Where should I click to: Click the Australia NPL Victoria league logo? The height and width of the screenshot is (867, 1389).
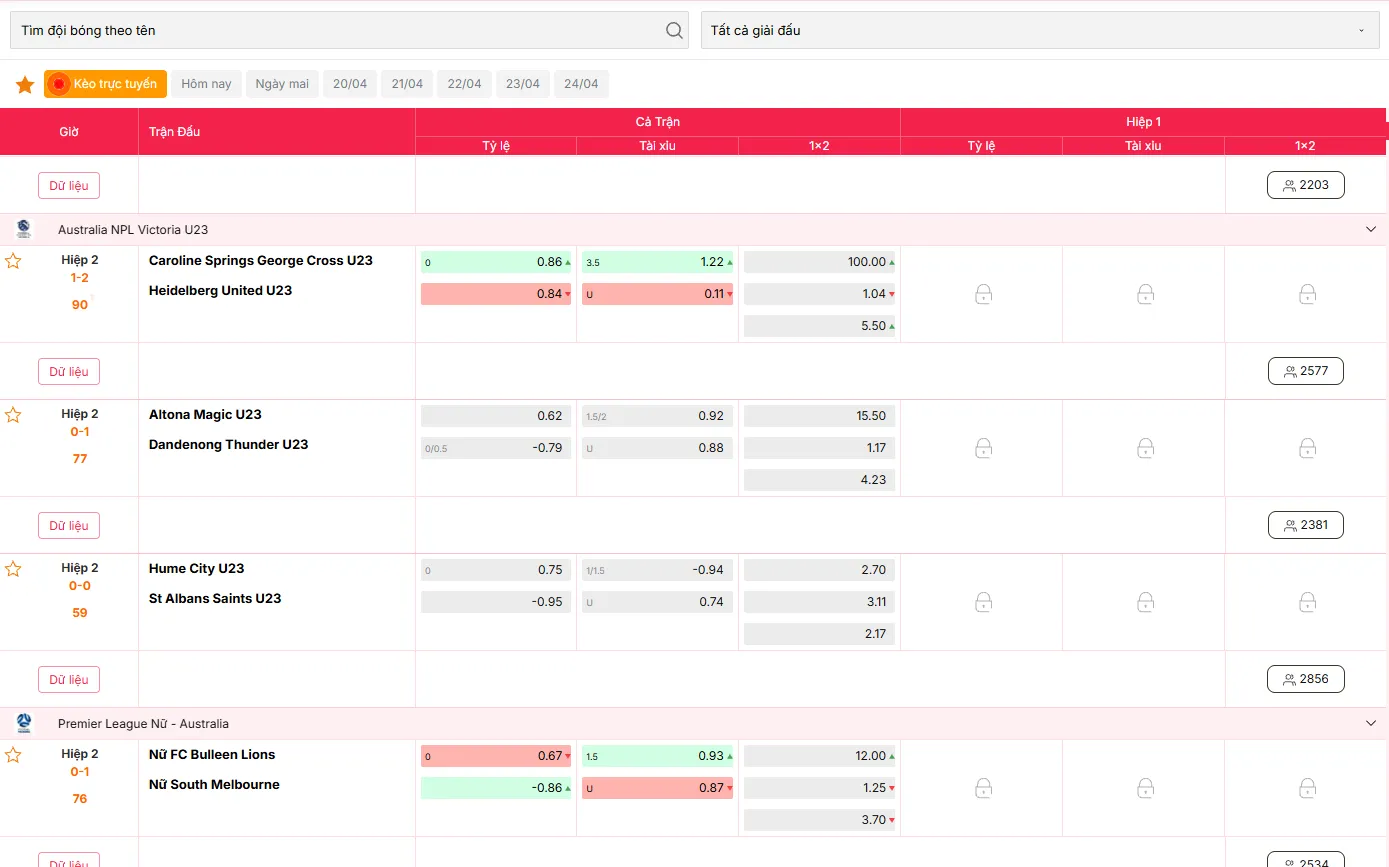pyautogui.click(x=24, y=230)
